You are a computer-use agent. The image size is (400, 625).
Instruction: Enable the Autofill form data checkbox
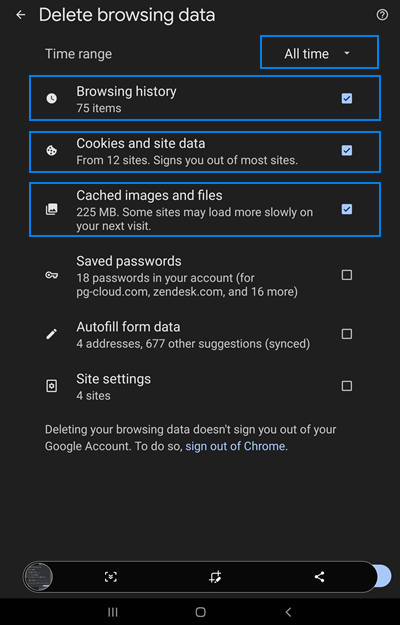347,334
